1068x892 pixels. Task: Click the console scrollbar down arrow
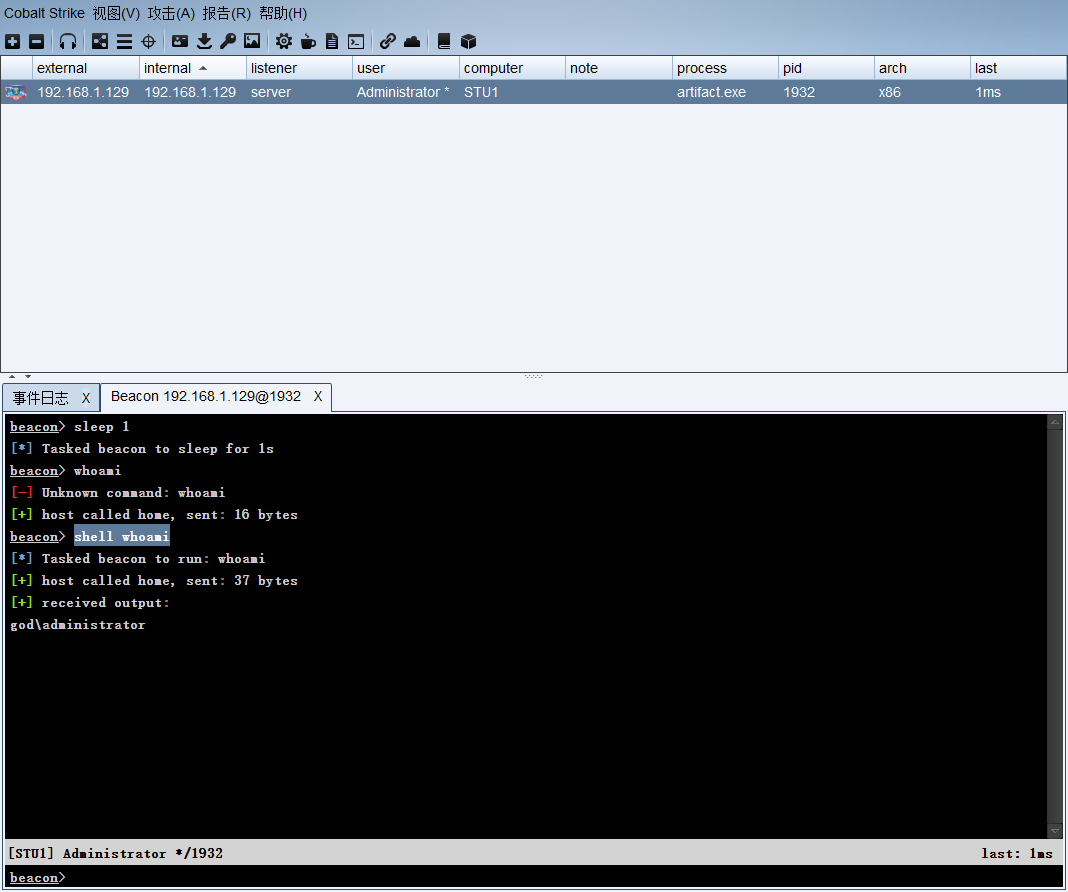pyautogui.click(x=1054, y=831)
